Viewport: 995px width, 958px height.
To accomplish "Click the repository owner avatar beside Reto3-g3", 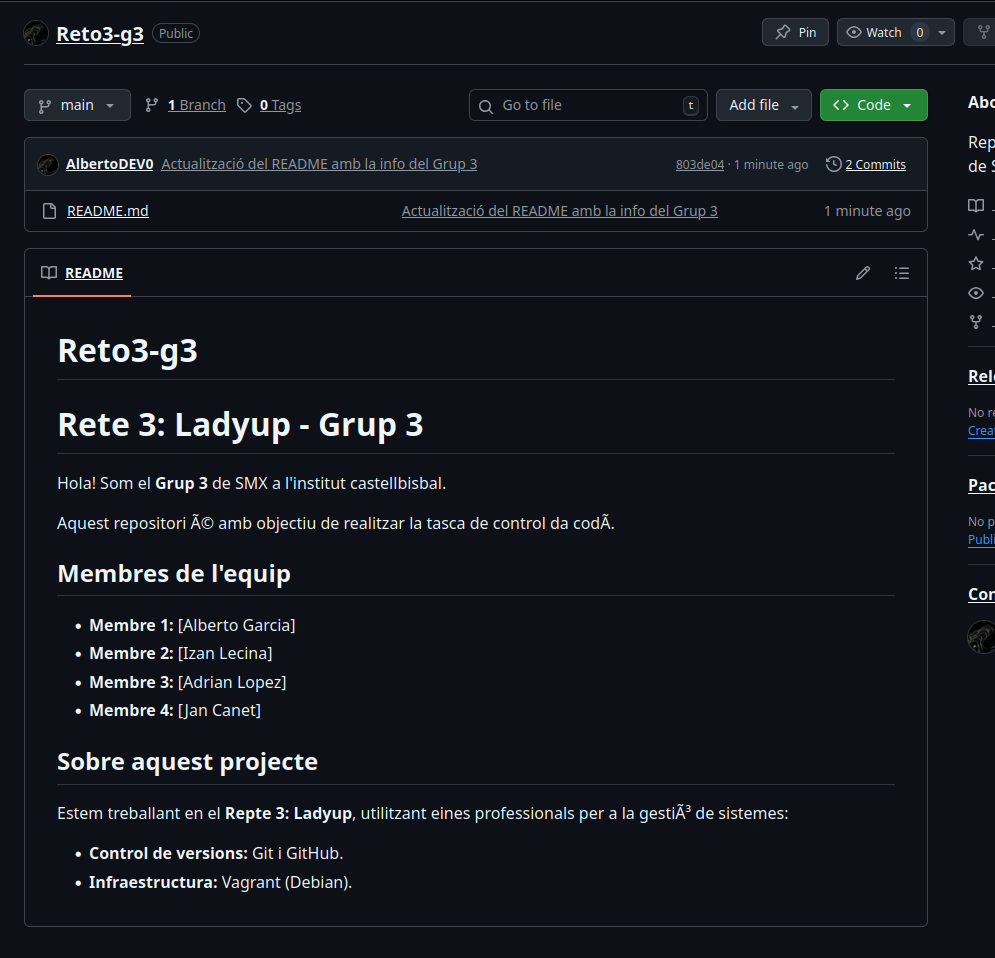I will pyautogui.click(x=36, y=33).
